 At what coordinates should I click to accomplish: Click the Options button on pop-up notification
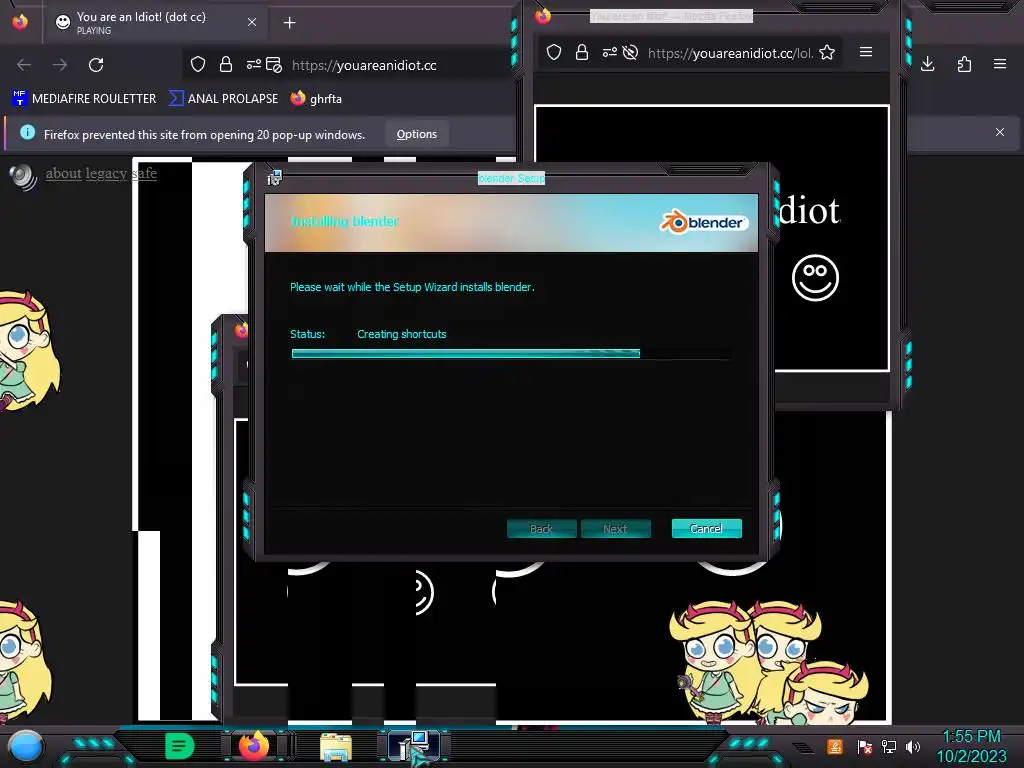[417, 134]
